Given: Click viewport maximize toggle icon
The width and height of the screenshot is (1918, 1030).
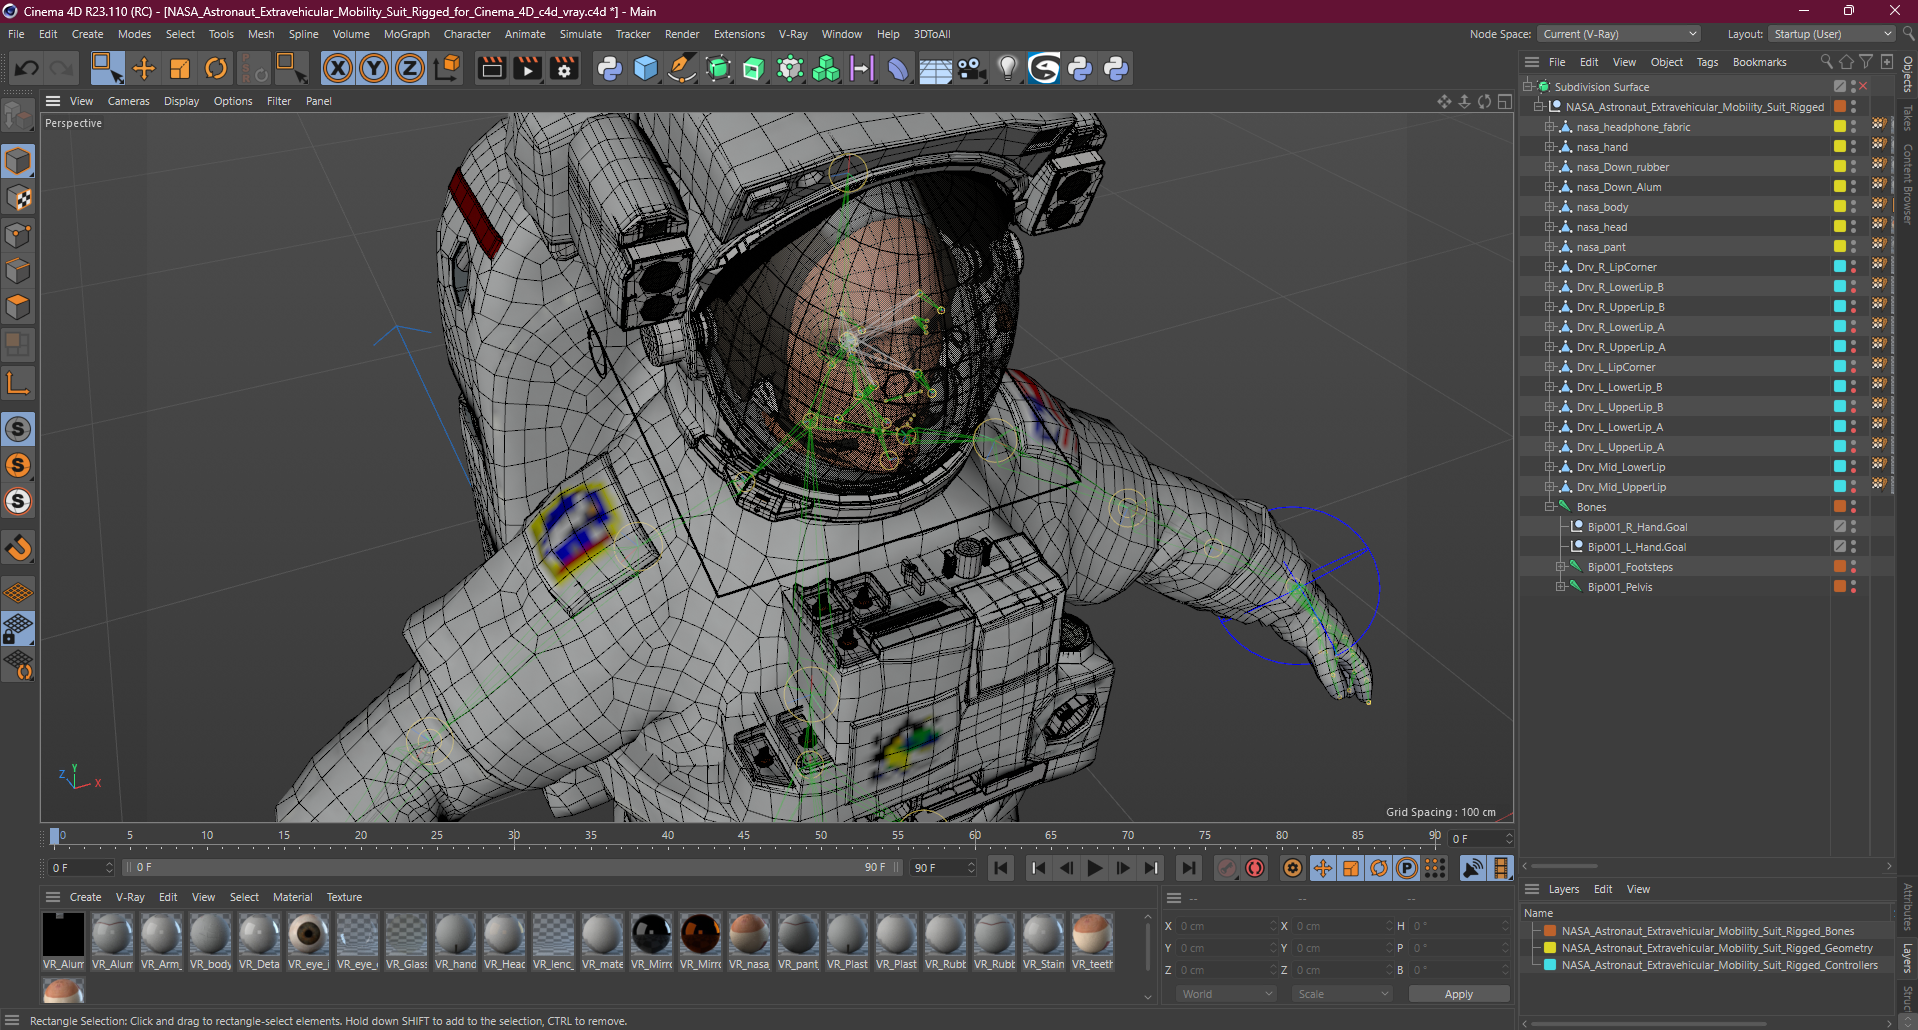Looking at the screenshot, I should tap(1505, 101).
